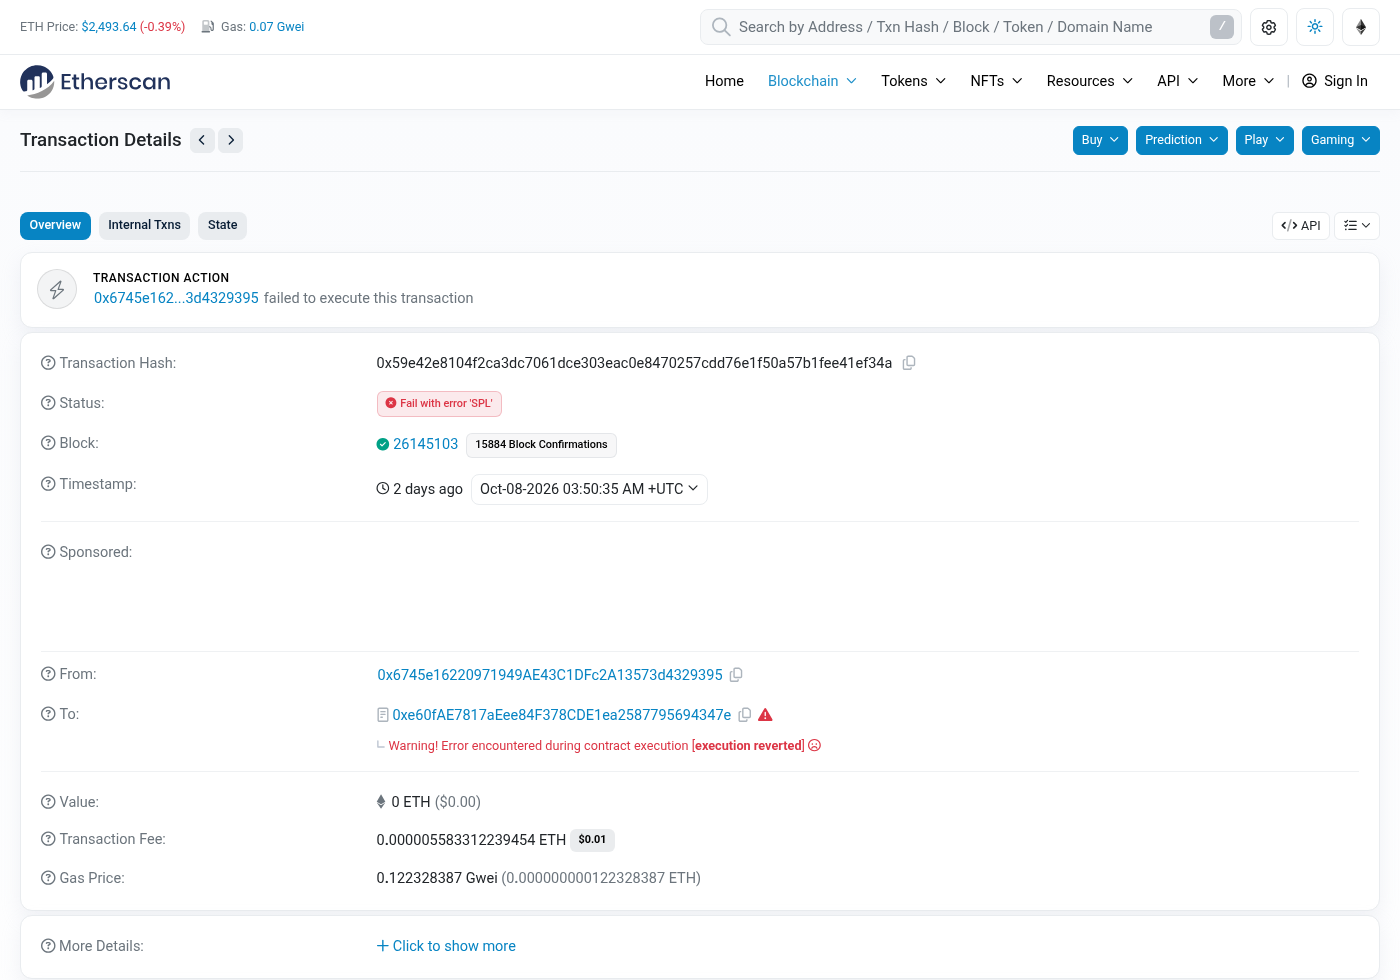Click the slash shortcut key in search

click(1222, 27)
